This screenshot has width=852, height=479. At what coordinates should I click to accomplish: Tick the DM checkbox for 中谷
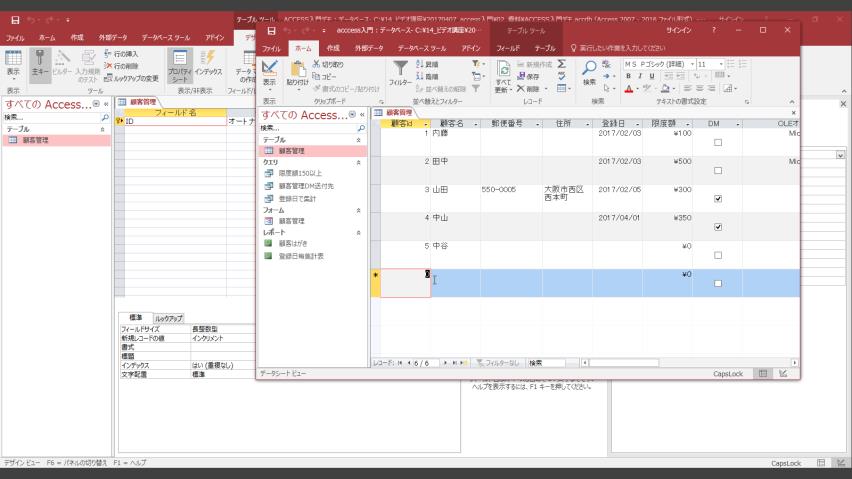point(718,255)
